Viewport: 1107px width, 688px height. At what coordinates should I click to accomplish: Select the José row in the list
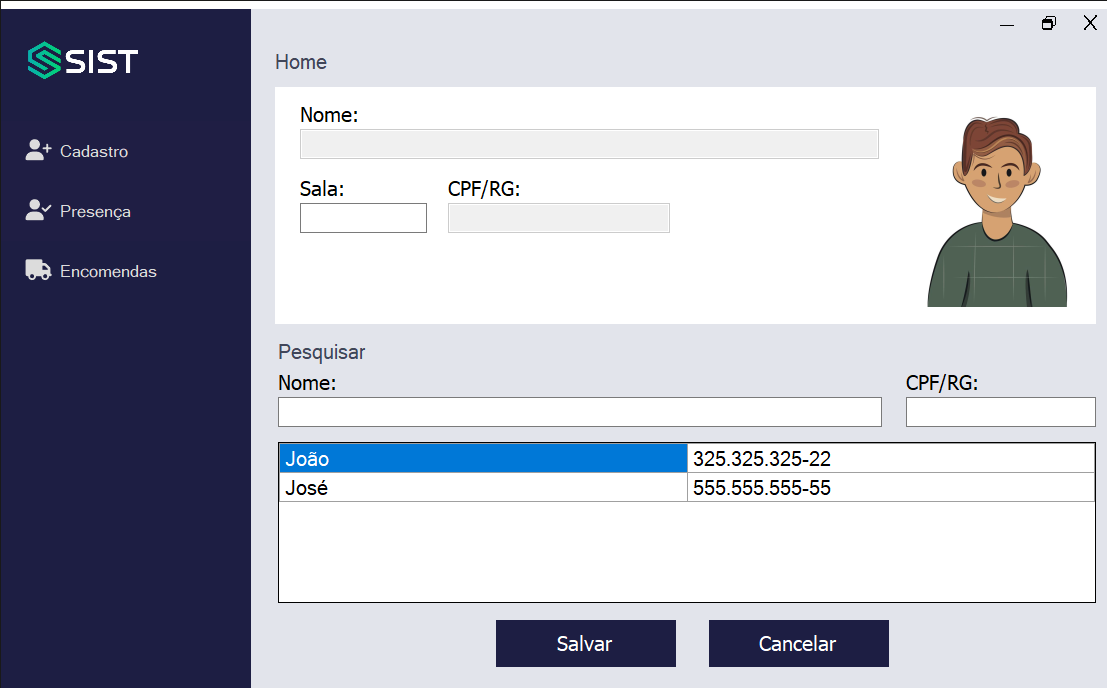482,488
